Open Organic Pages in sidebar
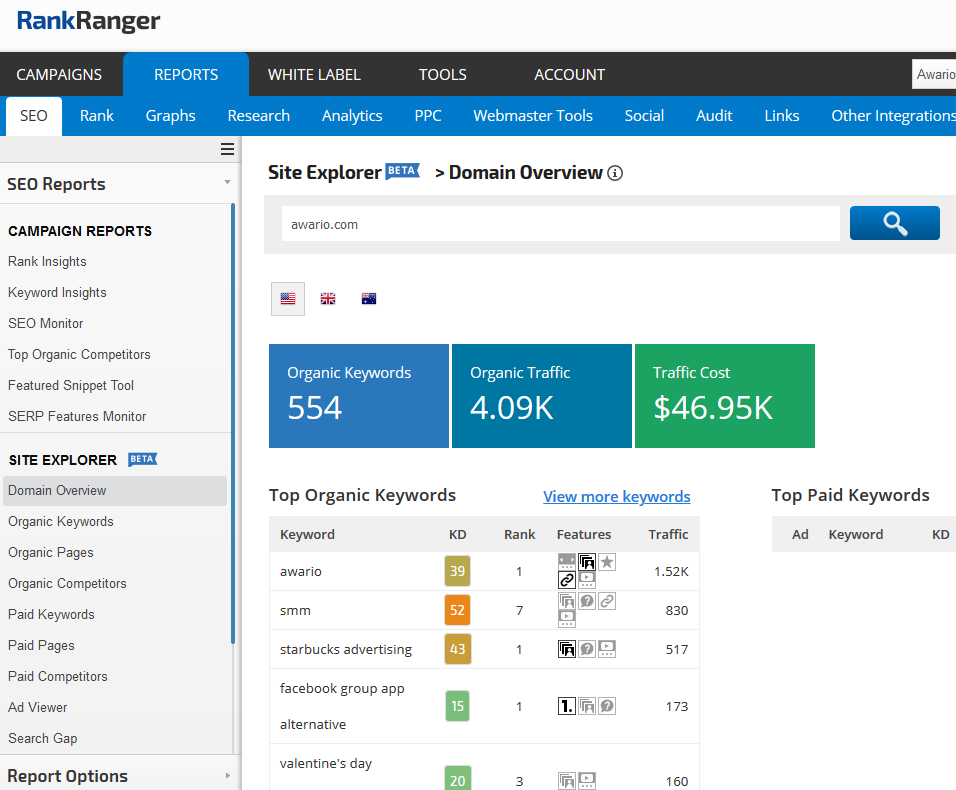This screenshot has height=790, width=956. [x=51, y=553]
